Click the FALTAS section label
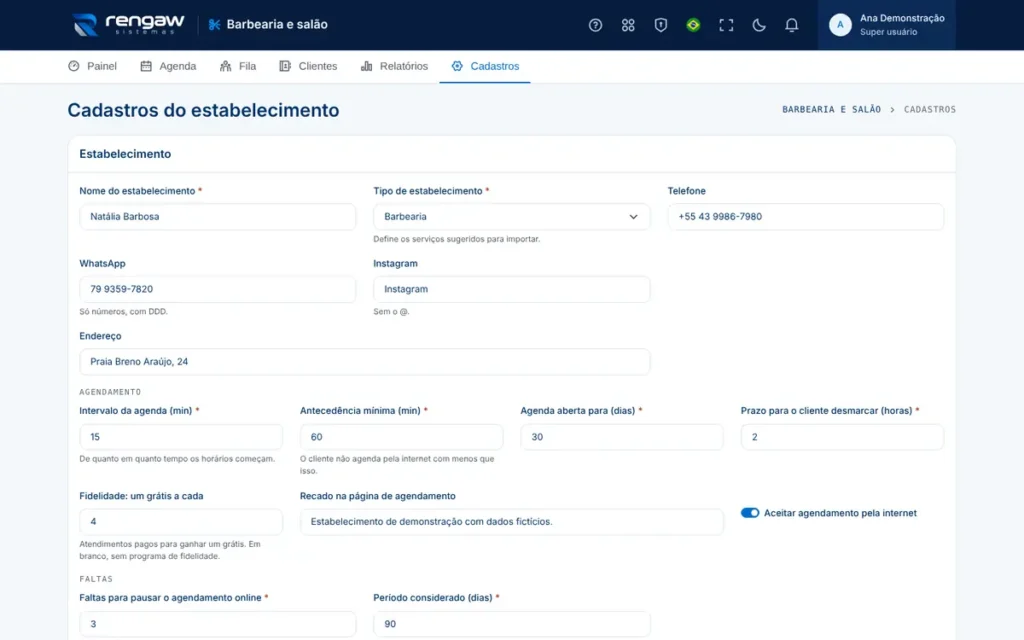 click(x=96, y=579)
